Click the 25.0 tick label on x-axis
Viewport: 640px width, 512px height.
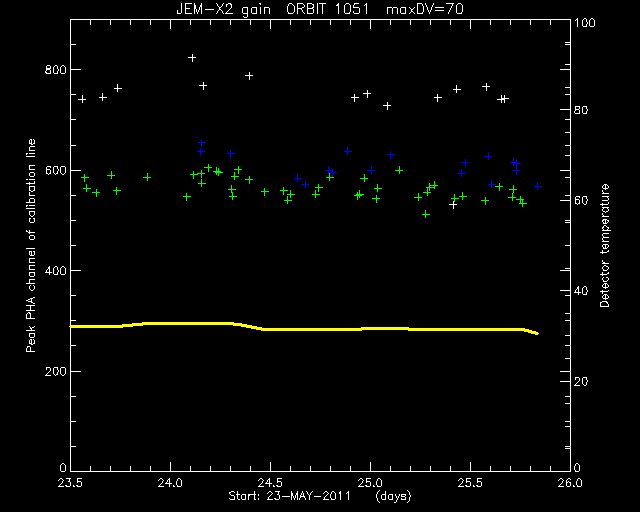370,483
